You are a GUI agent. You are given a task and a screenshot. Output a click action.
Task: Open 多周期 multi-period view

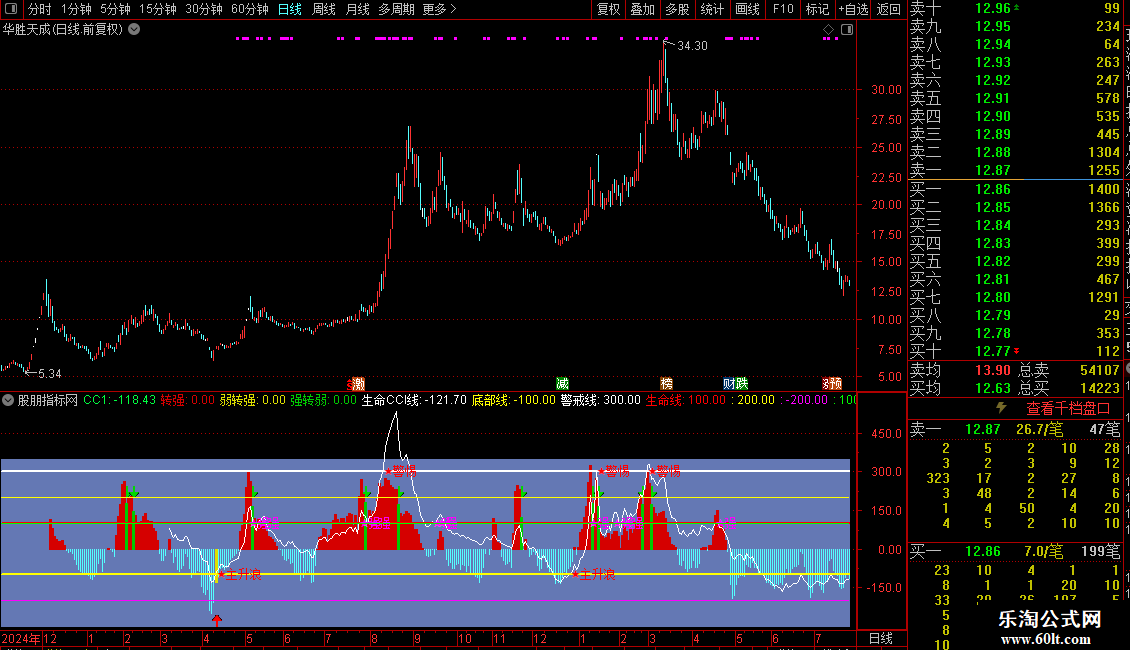(x=396, y=9)
